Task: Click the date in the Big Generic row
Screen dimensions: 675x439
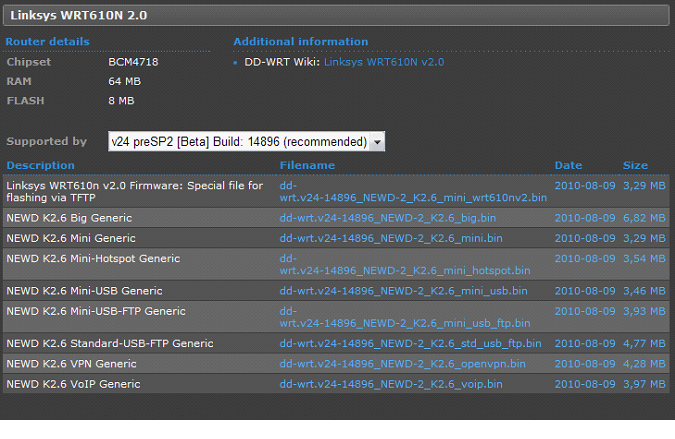Action: tap(585, 218)
